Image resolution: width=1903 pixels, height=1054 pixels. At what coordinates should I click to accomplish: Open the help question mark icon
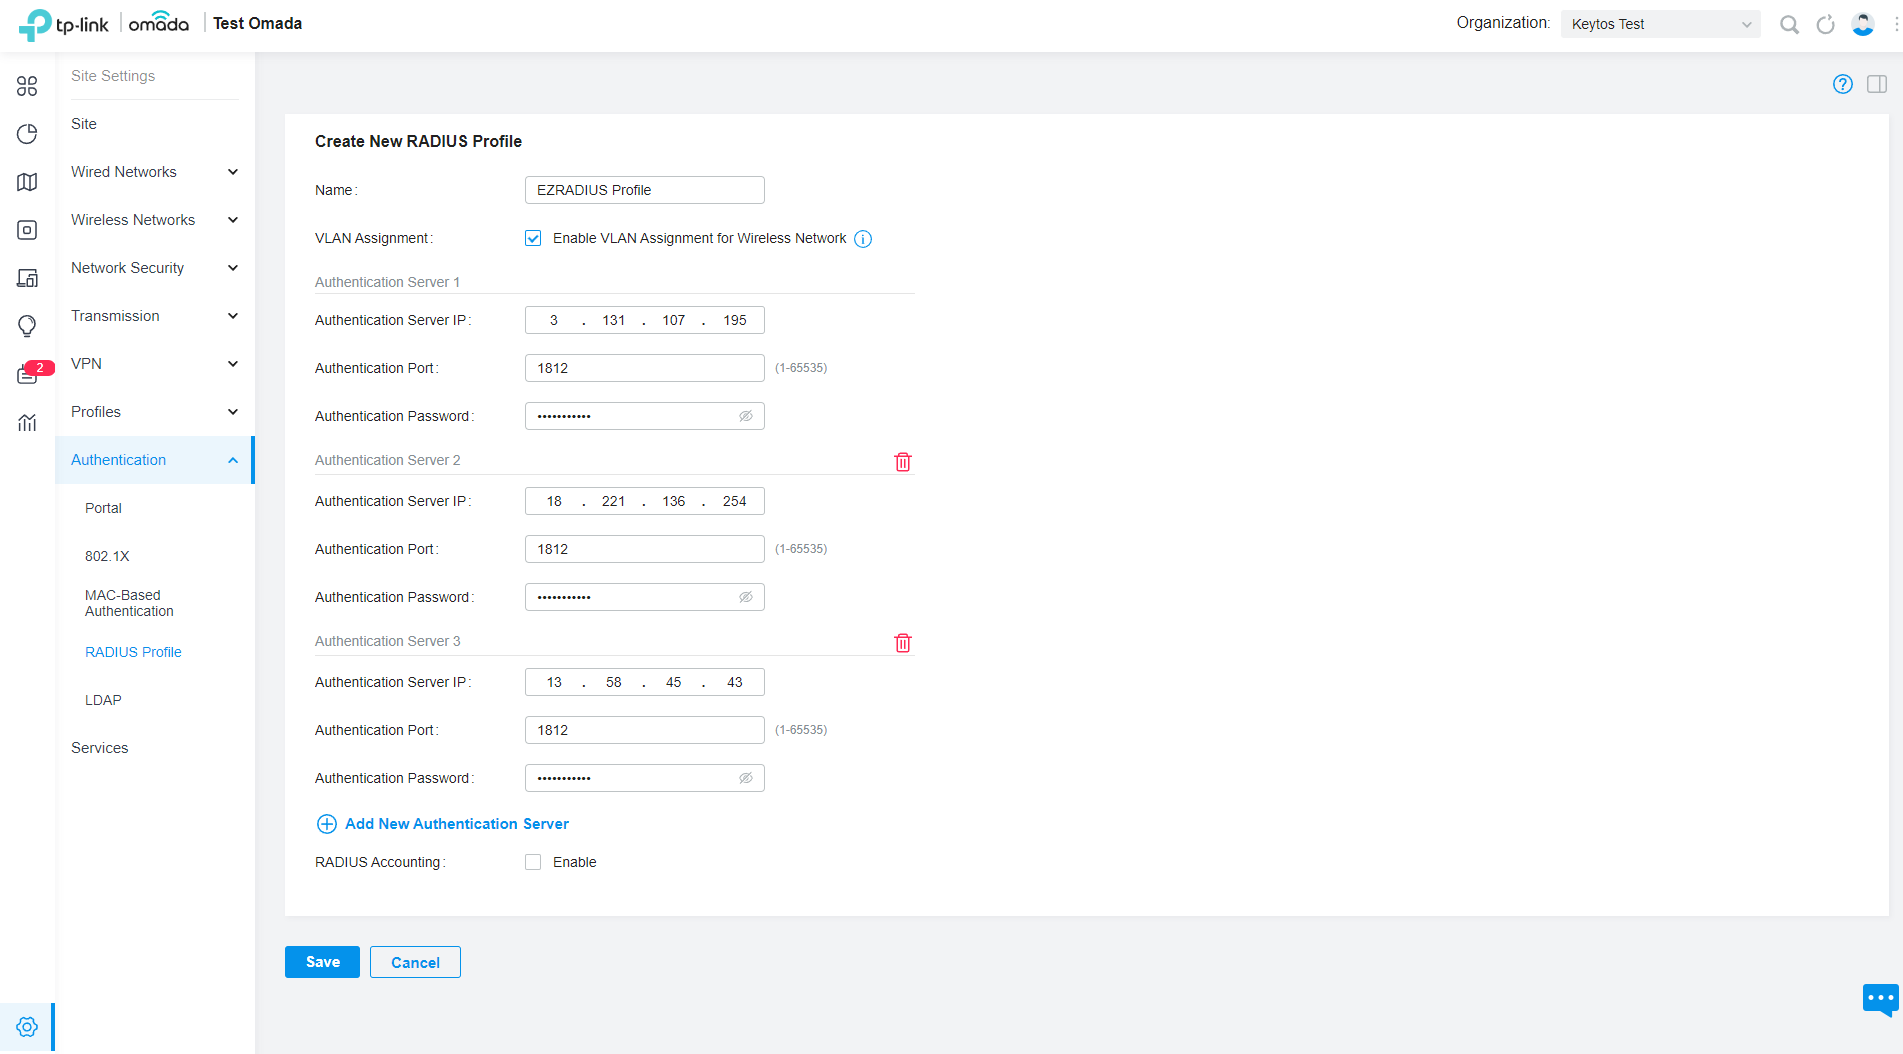pyautogui.click(x=1842, y=84)
